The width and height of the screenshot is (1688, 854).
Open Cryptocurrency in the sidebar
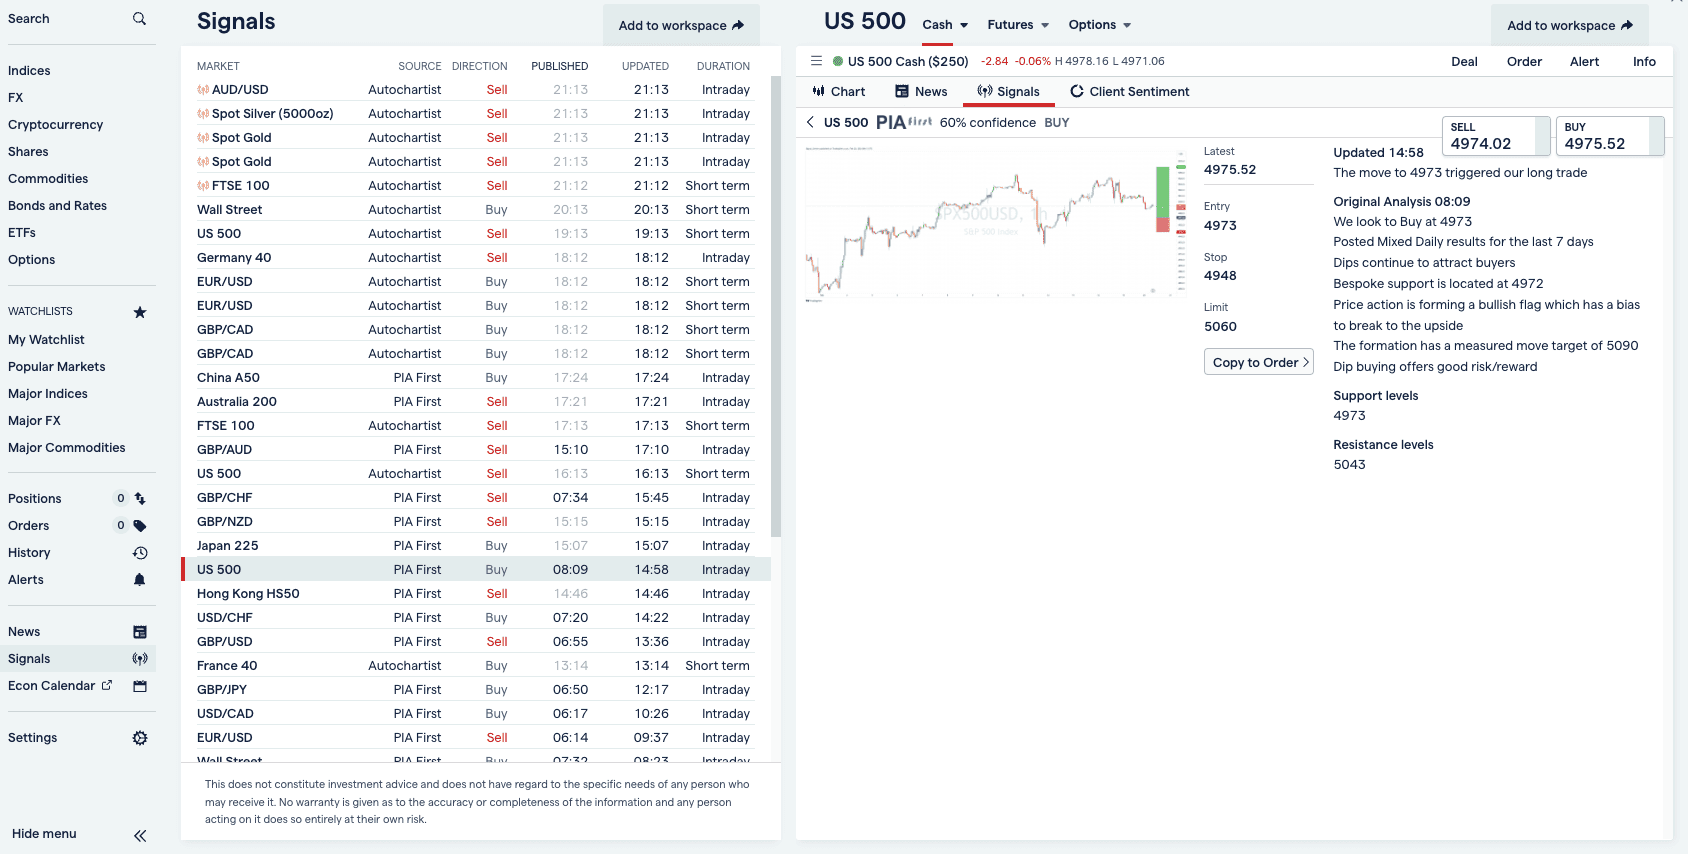tap(55, 125)
